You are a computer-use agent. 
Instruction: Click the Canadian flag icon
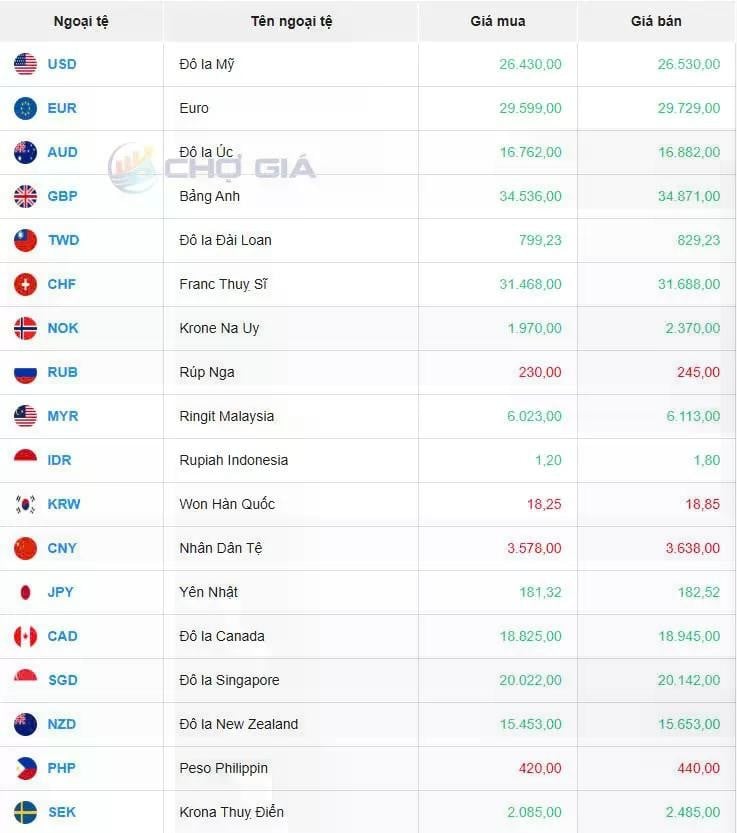pos(26,636)
